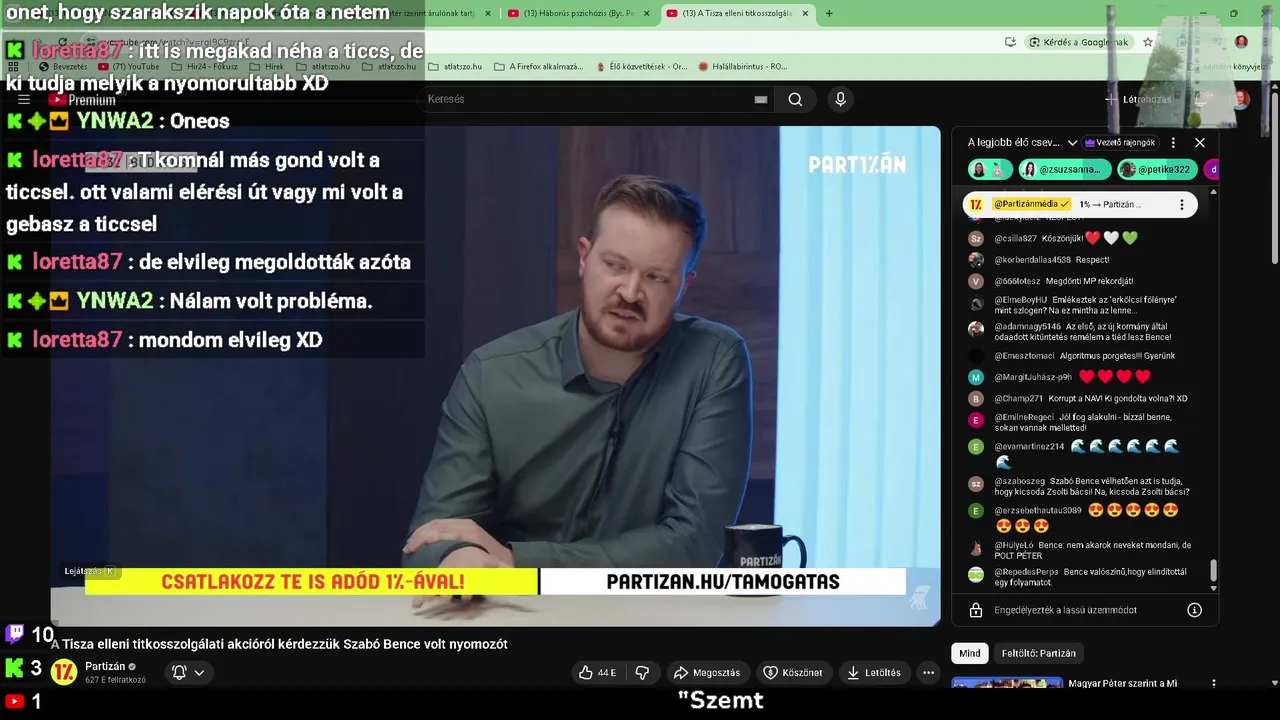Image resolution: width=1280 pixels, height=720 pixels.
Task: Open the browser profile avatar
Action: 1241,42
